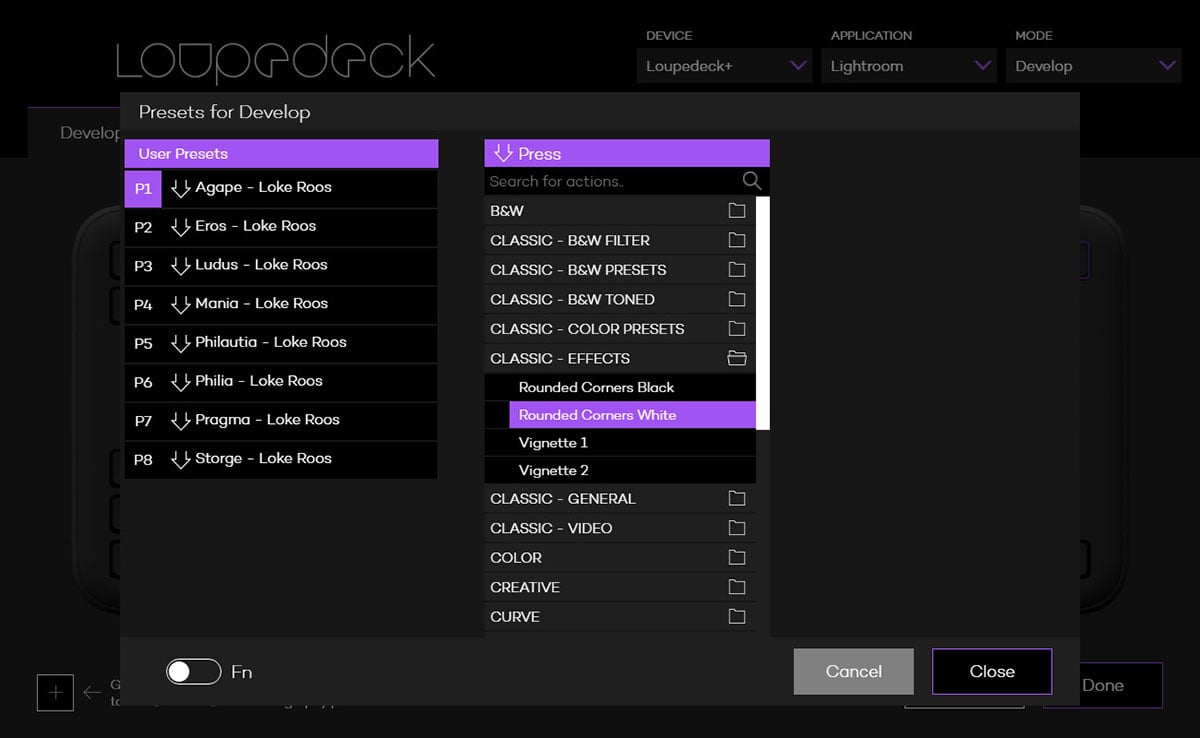
Task: Choose the Rounded Corners White preset
Action: coord(633,415)
